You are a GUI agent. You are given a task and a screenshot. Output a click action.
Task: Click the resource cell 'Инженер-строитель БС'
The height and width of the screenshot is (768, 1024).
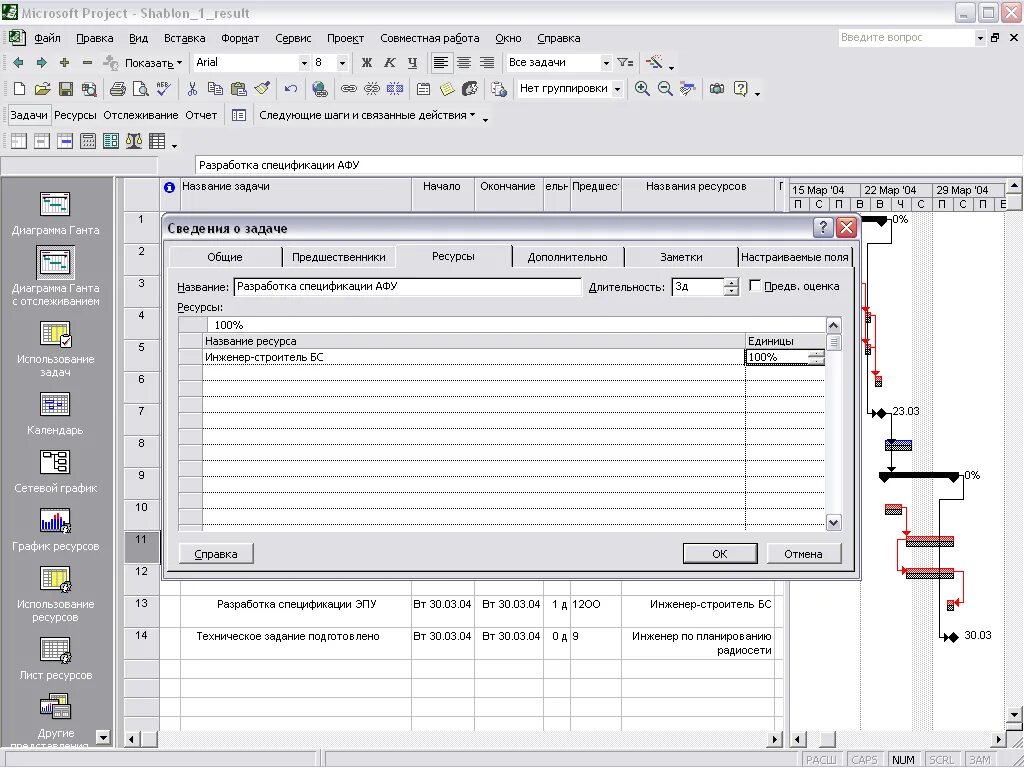(x=473, y=357)
